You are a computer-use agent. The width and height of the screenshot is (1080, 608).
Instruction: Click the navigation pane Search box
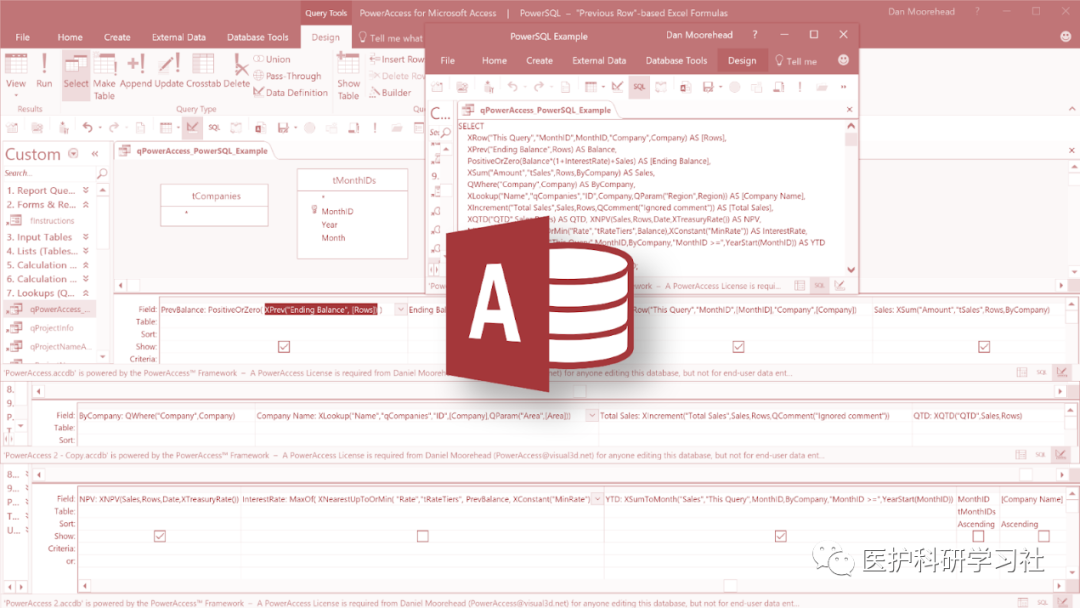50,173
